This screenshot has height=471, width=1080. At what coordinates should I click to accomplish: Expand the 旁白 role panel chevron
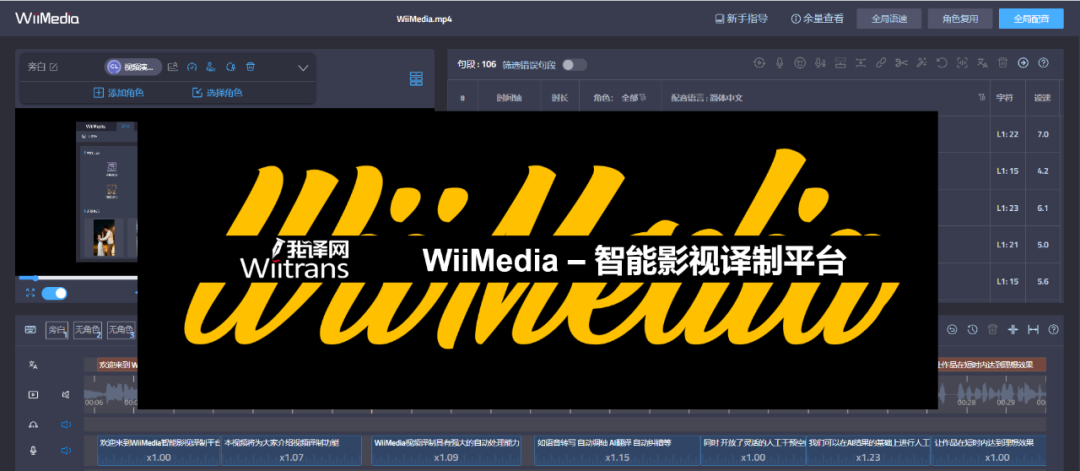pos(302,67)
